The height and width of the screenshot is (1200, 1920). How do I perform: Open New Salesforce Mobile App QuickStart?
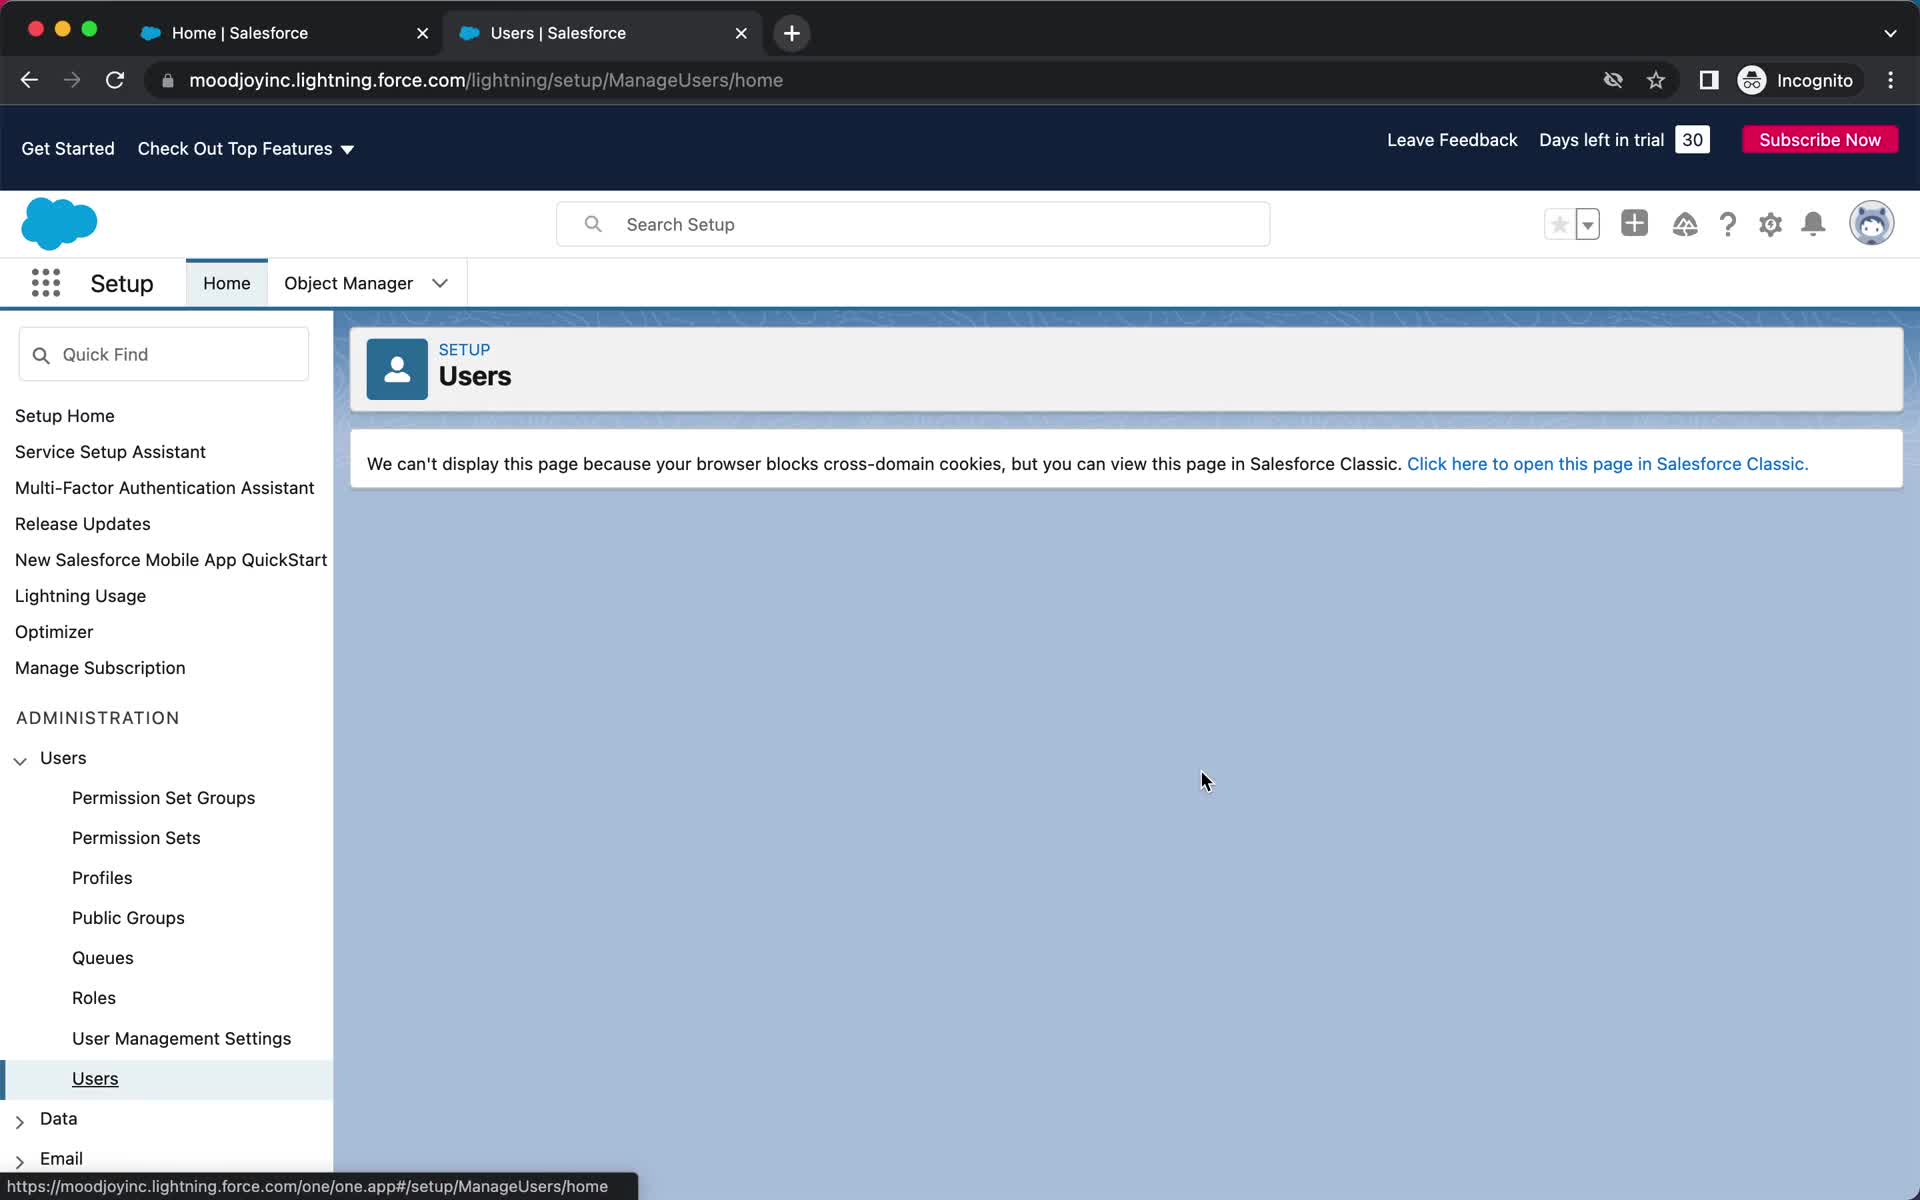pos(171,560)
